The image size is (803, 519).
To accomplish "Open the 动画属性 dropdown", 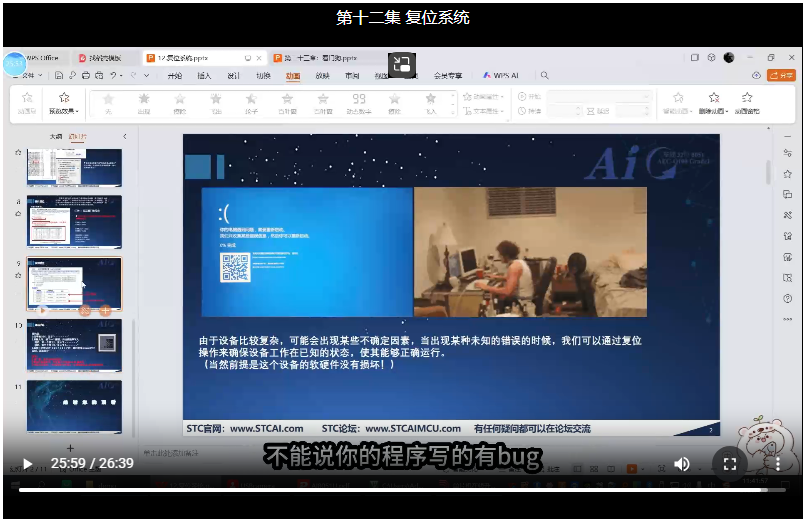I will point(483,96).
